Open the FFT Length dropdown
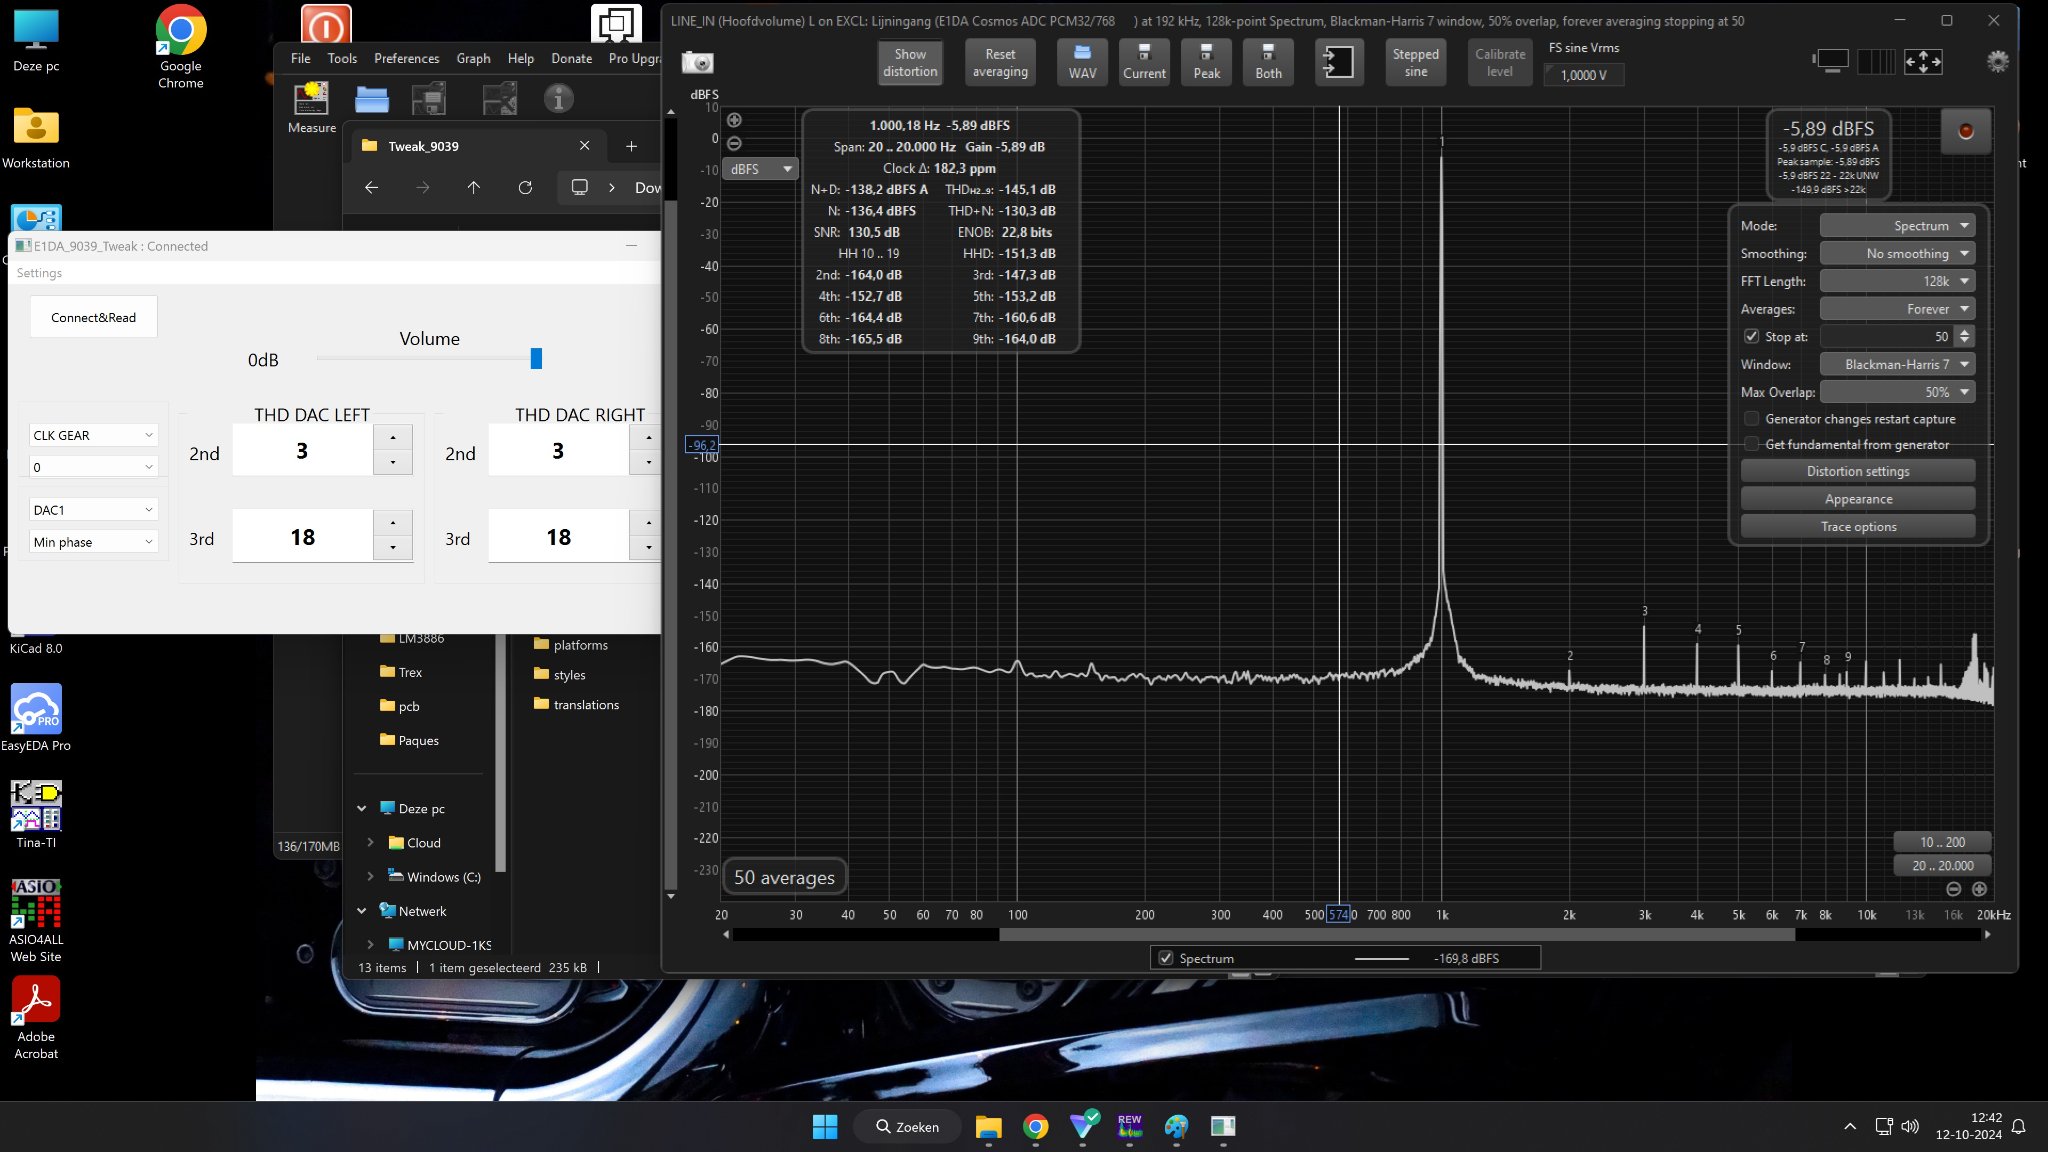 1897,282
